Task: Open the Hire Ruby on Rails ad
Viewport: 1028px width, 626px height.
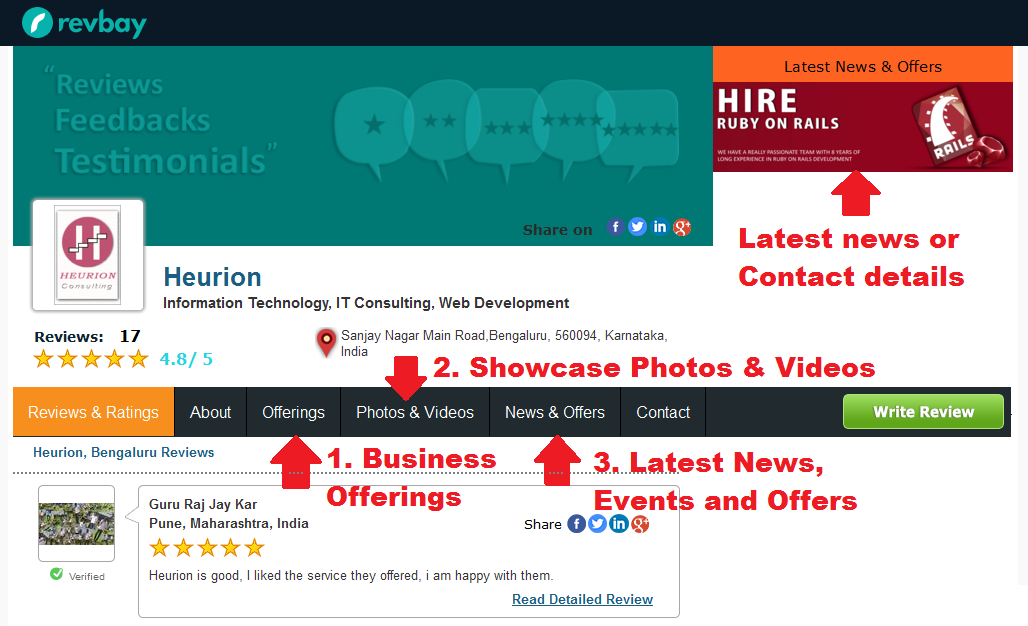Action: 863,127
